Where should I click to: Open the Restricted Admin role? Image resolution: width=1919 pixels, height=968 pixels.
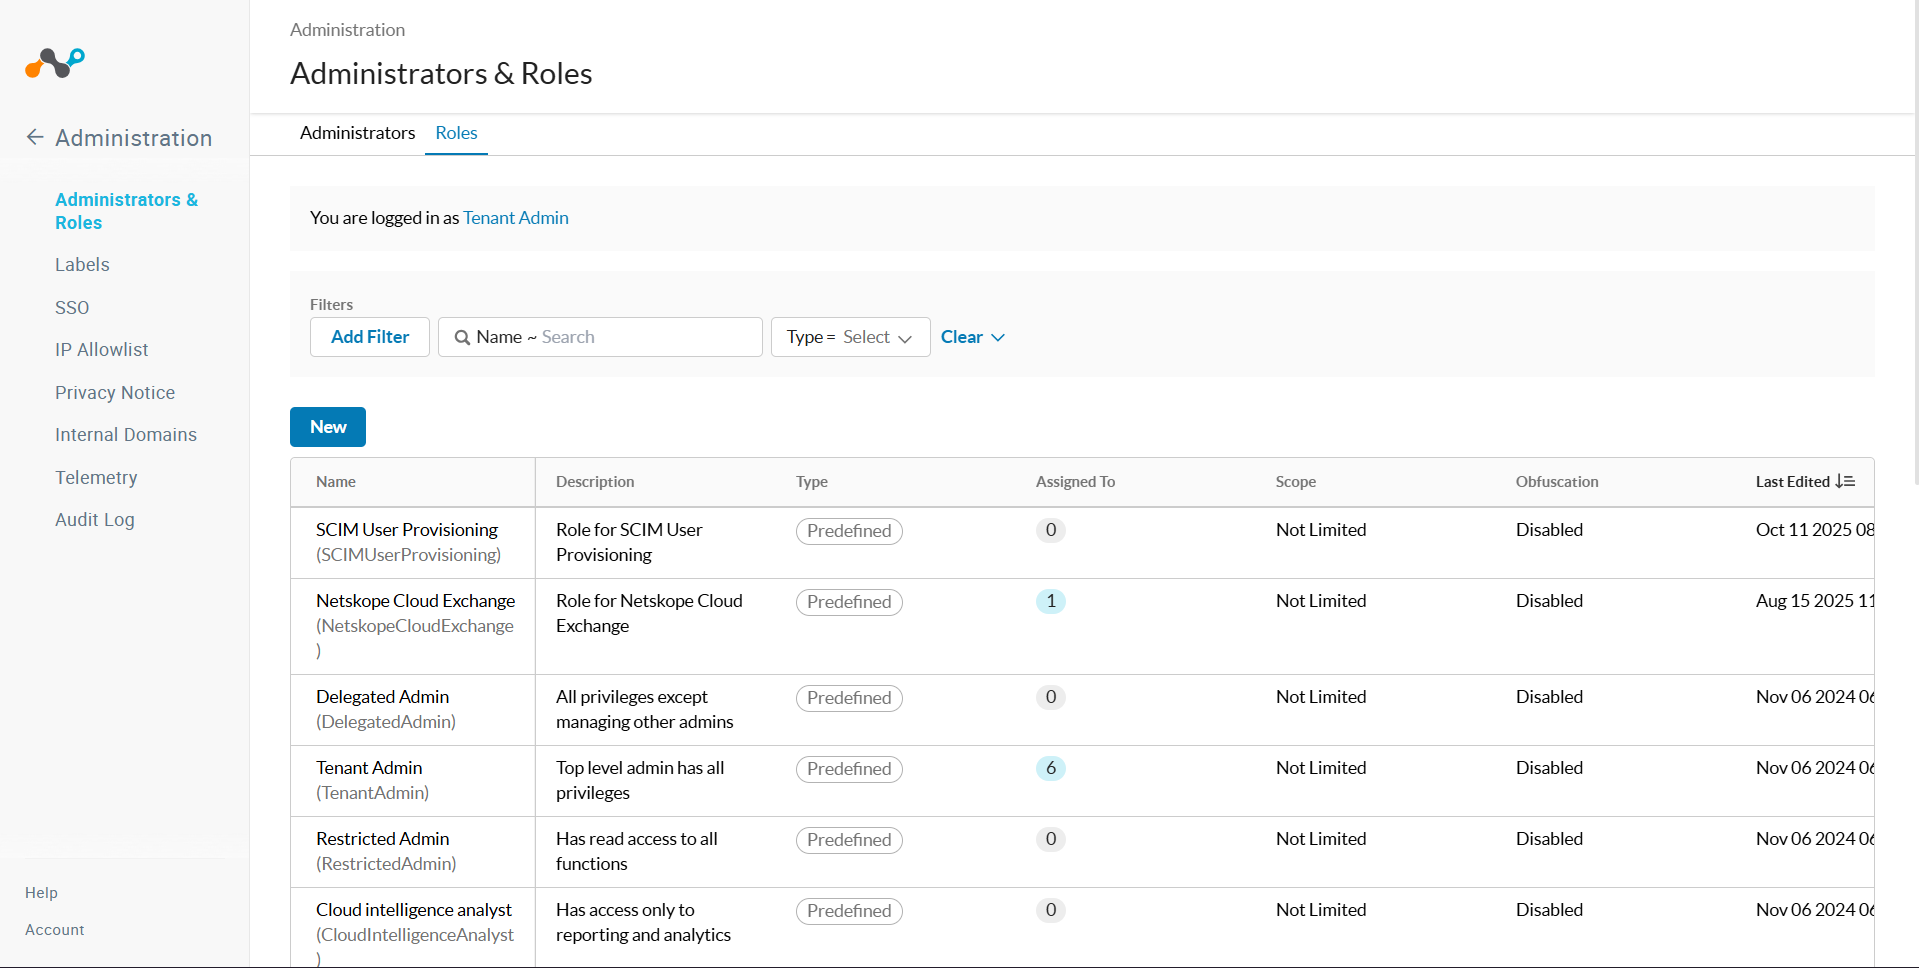[382, 838]
